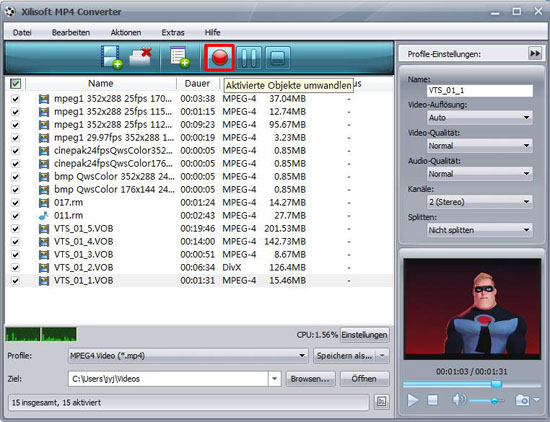Sort the list by the Dauer column header
This screenshot has height=422, width=550.
pos(197,83)
